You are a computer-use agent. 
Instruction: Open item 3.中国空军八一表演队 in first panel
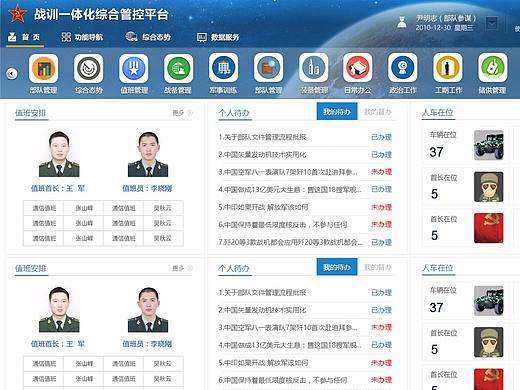point(288,172)
